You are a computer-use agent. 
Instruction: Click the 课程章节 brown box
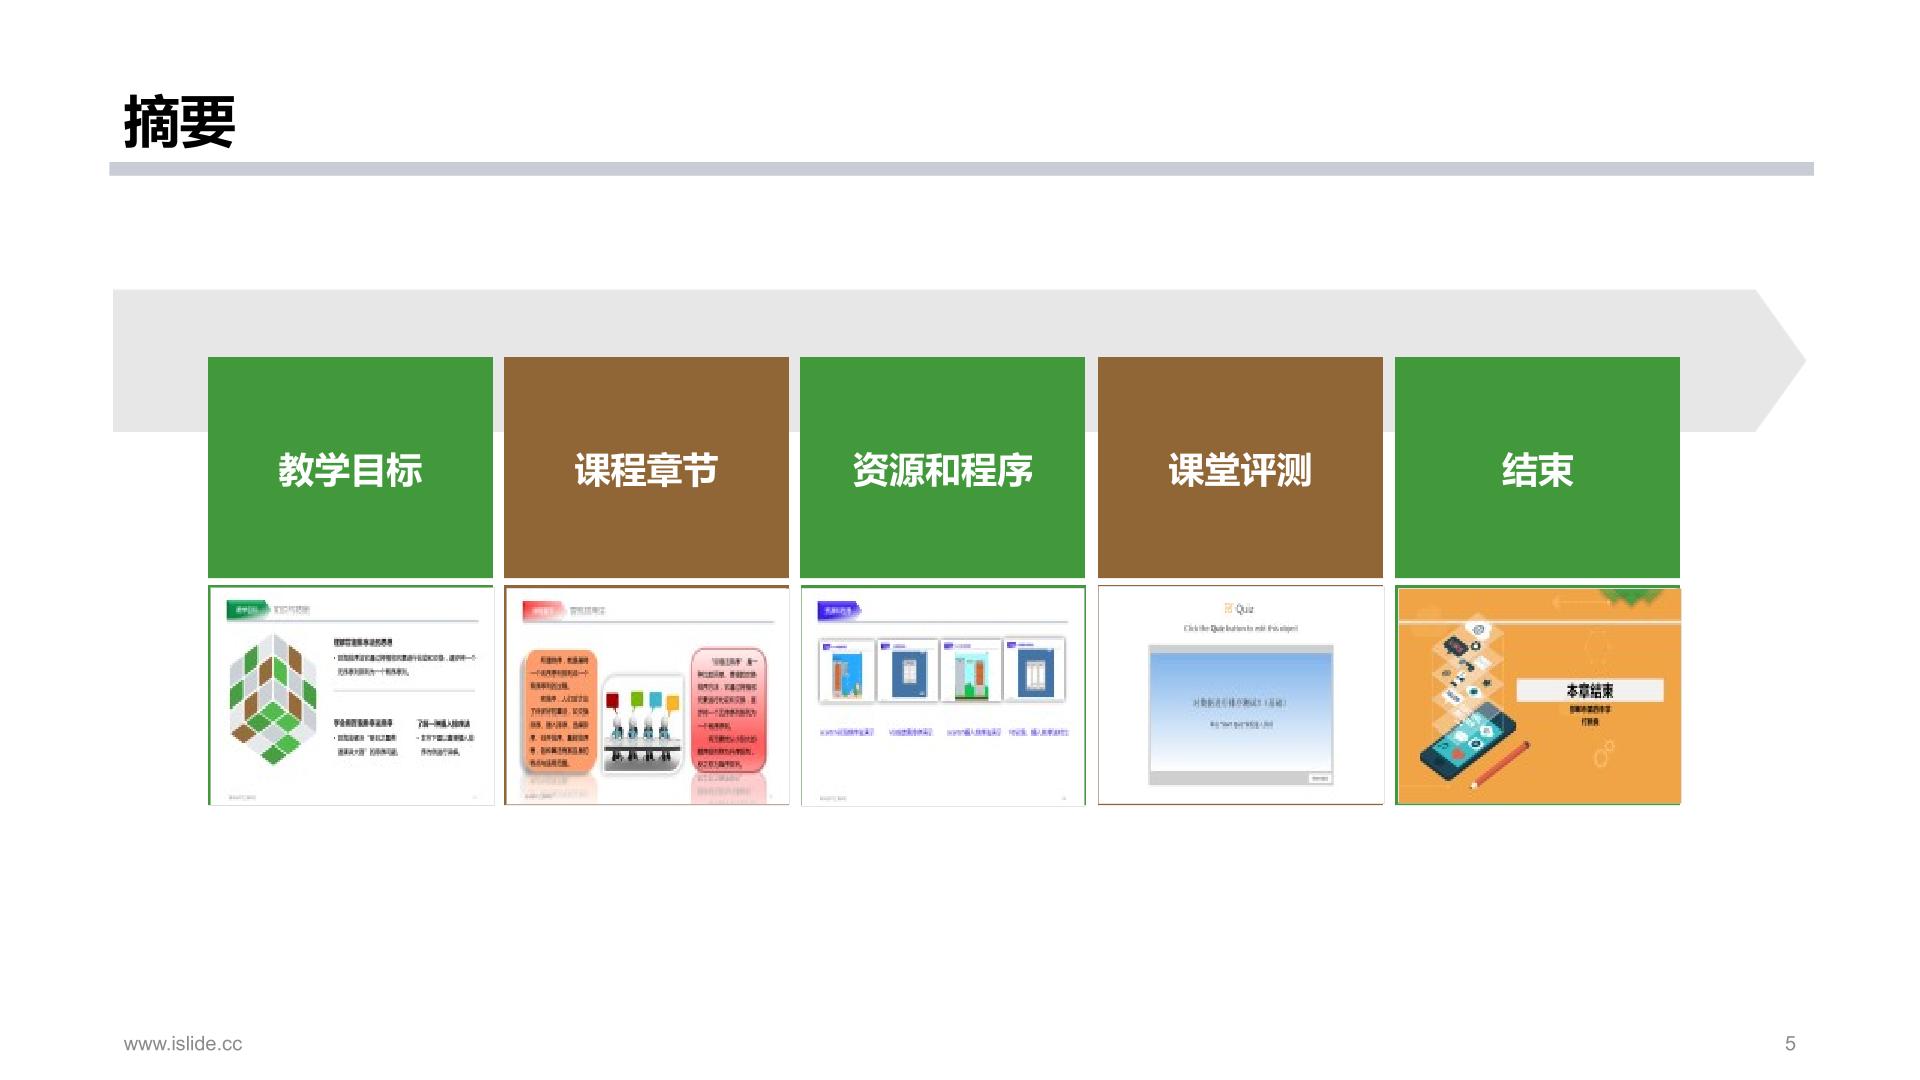(646, 467)
